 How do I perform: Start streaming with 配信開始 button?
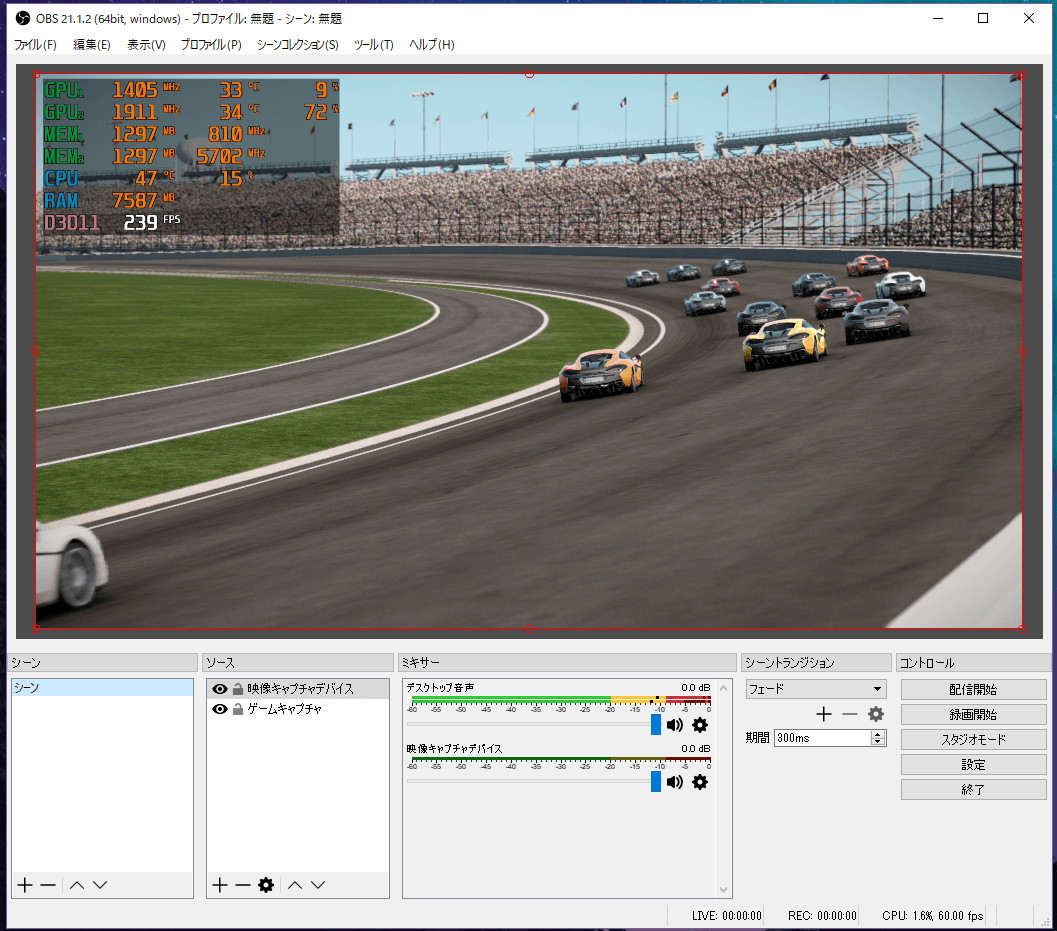coord(973,689)
